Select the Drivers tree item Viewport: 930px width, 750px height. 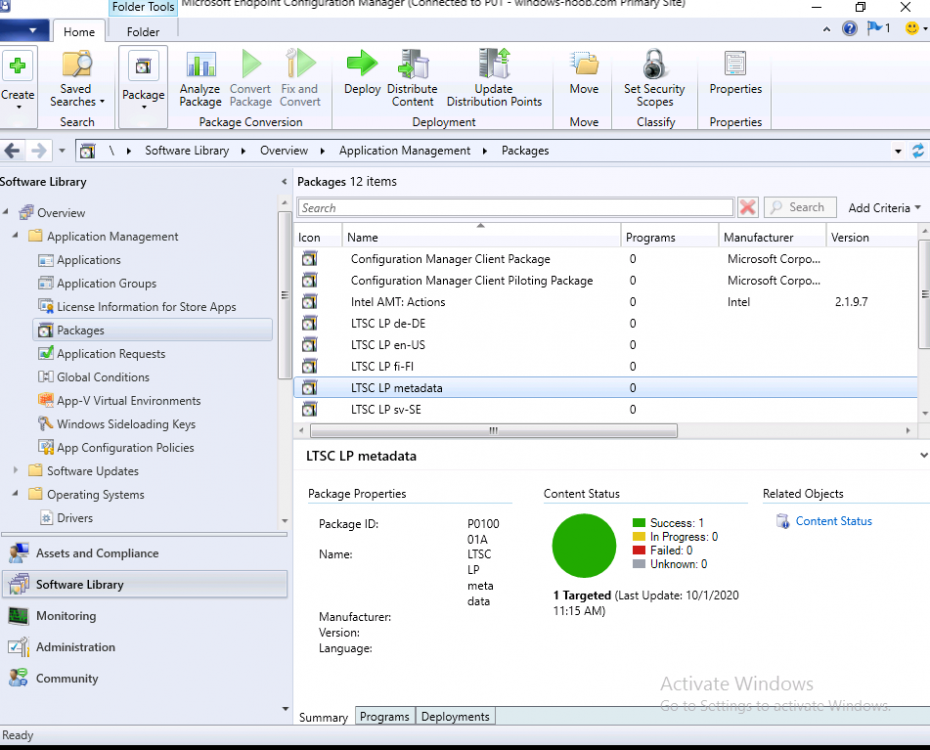75,518
